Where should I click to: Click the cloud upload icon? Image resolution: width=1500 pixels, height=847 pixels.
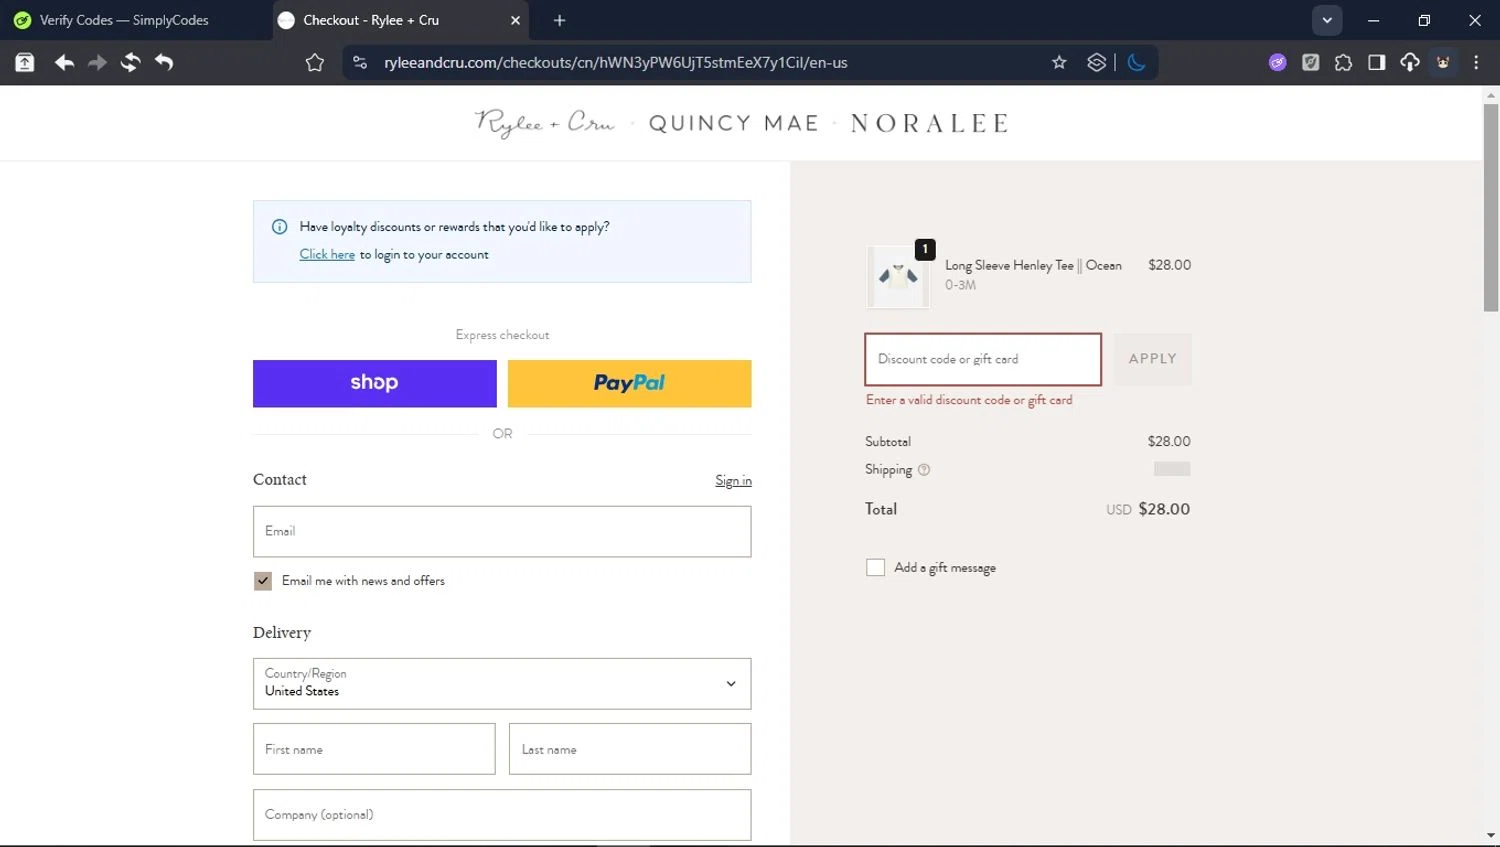point(1410,63)
